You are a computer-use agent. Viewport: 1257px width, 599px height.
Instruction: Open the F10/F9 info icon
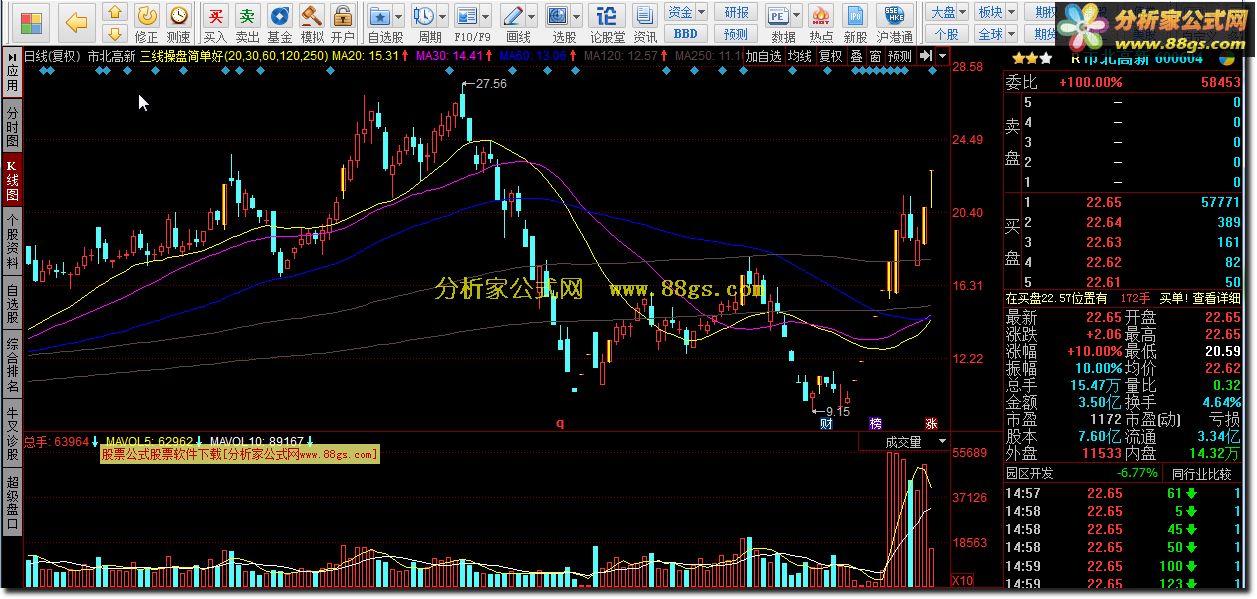469,23
